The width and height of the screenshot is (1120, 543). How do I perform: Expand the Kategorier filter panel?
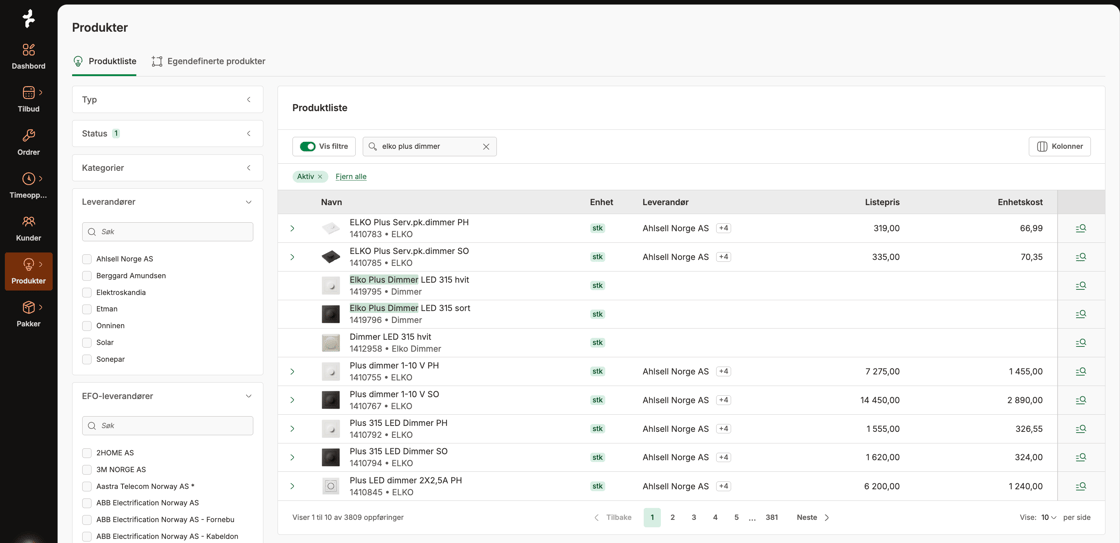pyautogui.click(x=168, y=168)
